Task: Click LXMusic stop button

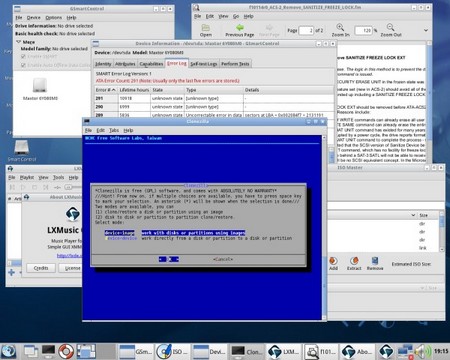Action: click(x=34, y=187)
